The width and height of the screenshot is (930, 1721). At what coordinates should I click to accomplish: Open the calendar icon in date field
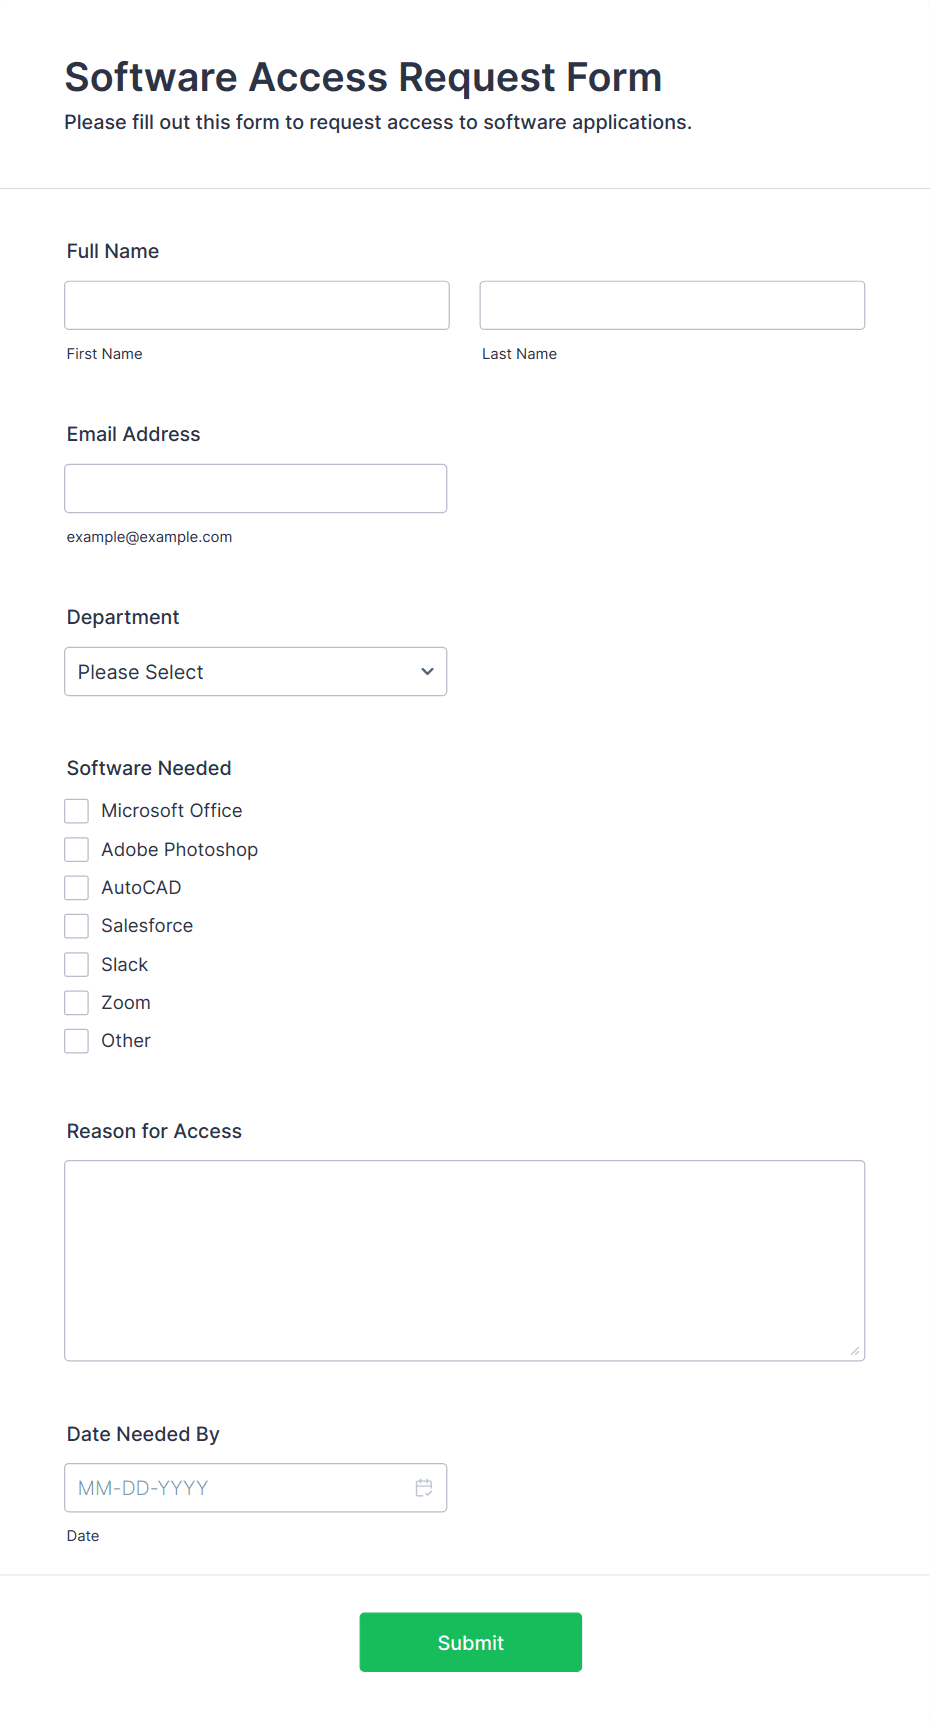(424, 1488)
